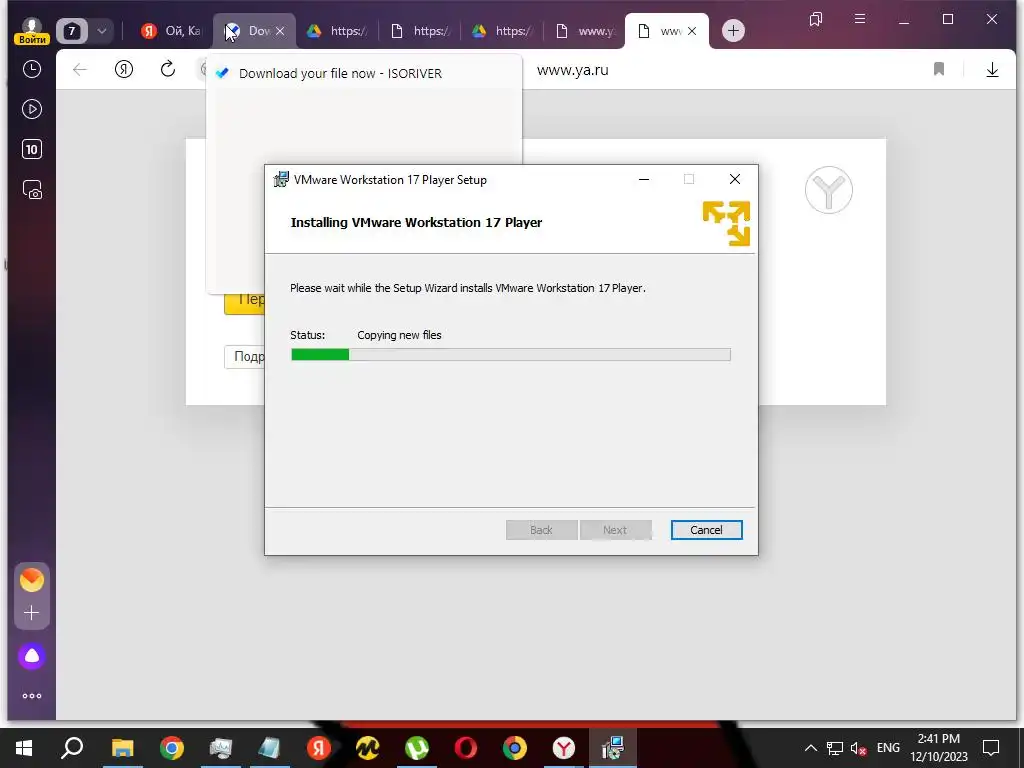Switch to the Download ISORIVER tab

[x=247, y=31]
